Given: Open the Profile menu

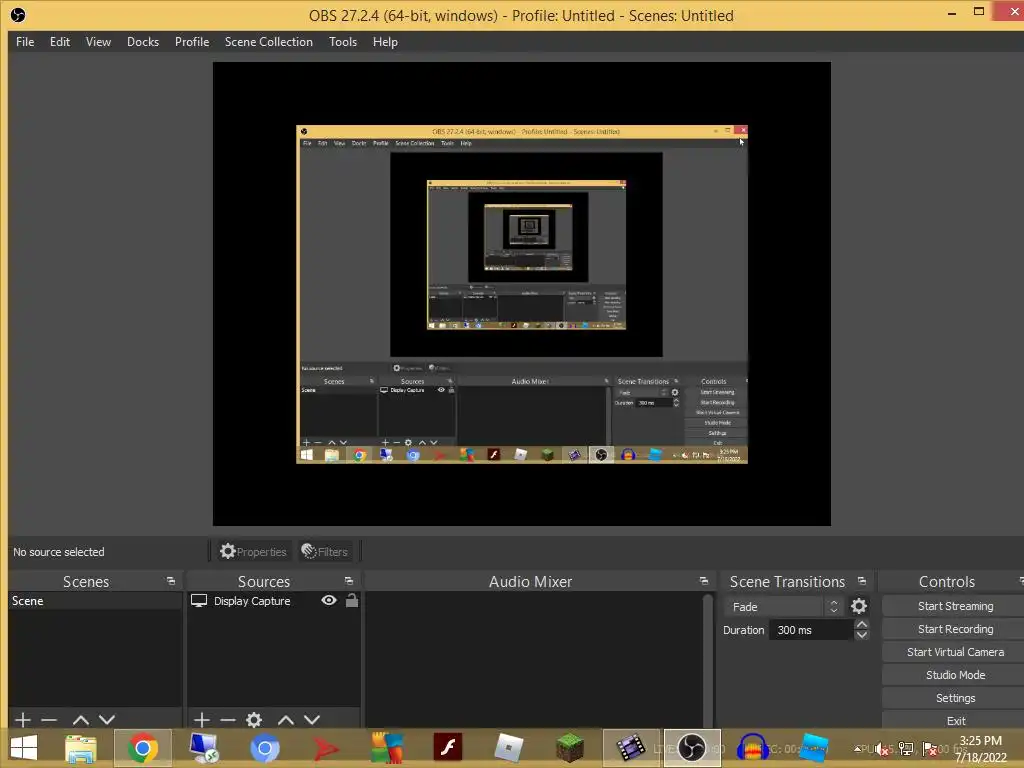Looking at the screenshot, I should tap(192, 42).
